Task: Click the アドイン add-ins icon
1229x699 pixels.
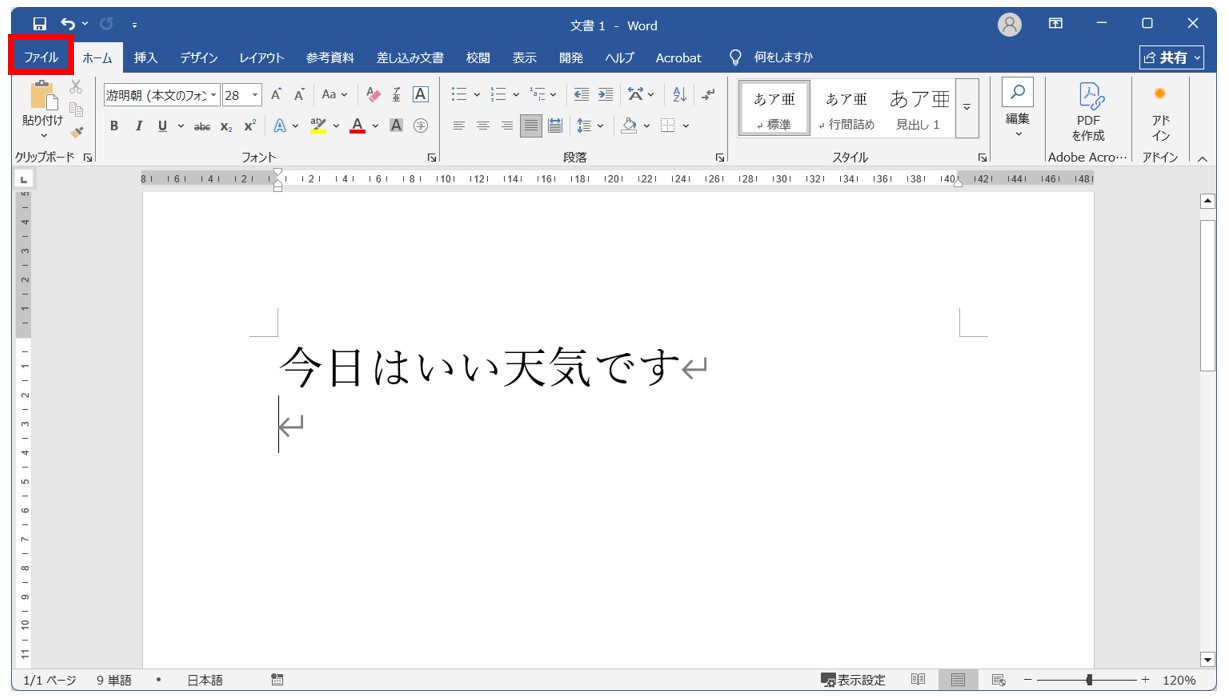Action: (x=1160, y=94)
